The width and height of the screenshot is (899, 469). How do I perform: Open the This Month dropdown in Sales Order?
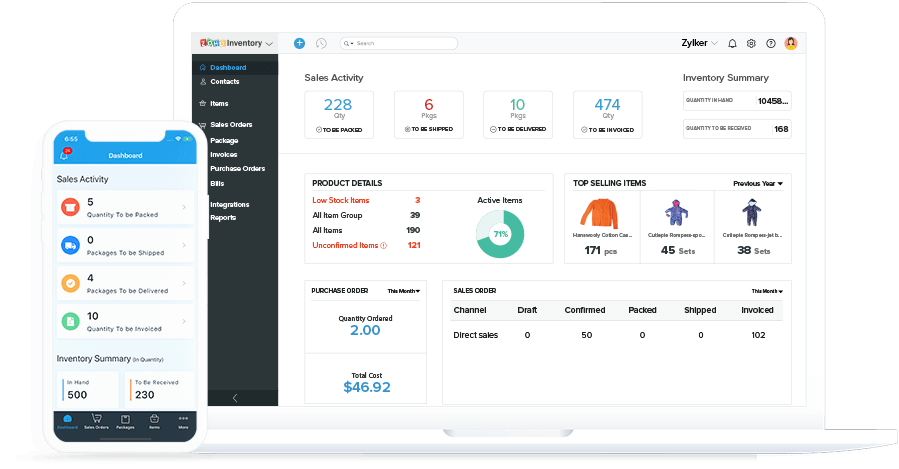[767, 291]
